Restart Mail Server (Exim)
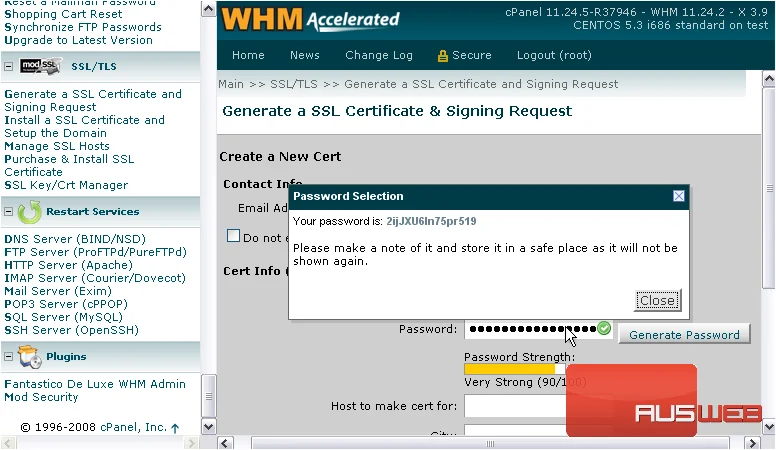The width and height of the screenshot is (776, 450). point(58,291)
